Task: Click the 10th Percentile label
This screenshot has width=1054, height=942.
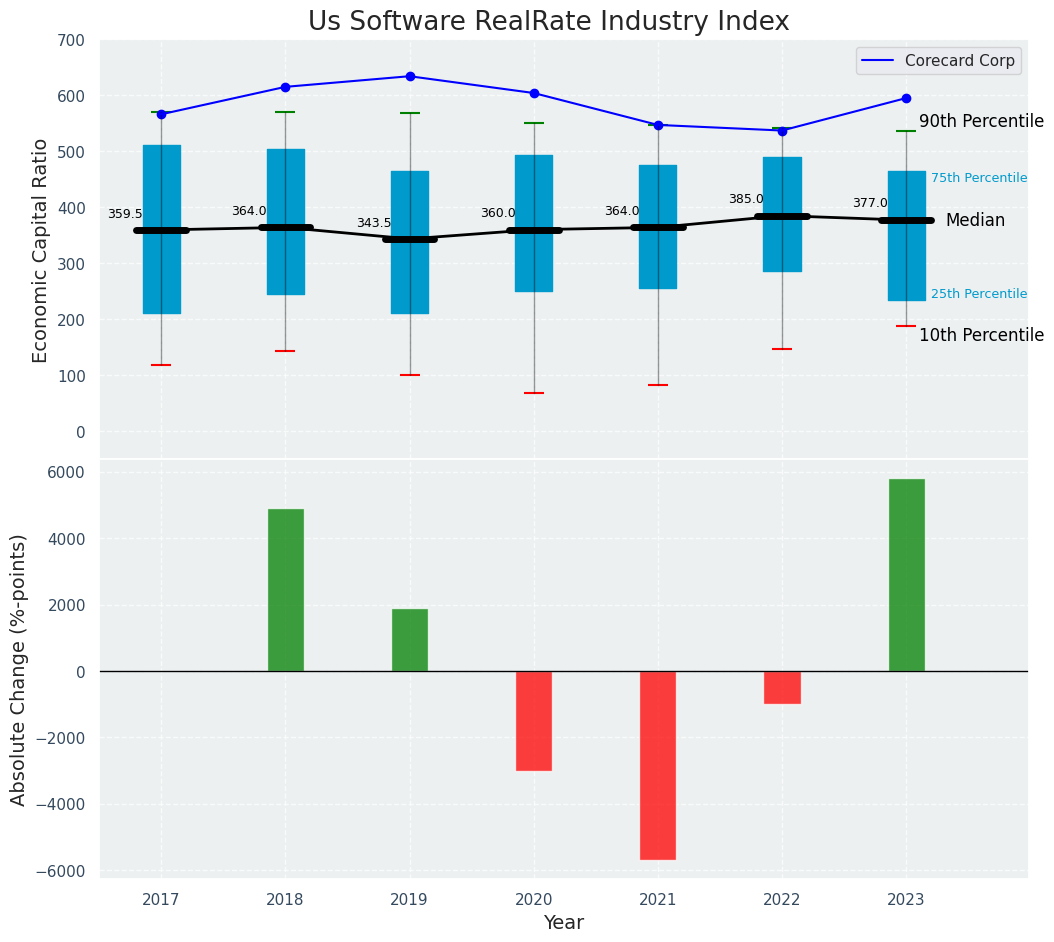Action: pos(981,336)
